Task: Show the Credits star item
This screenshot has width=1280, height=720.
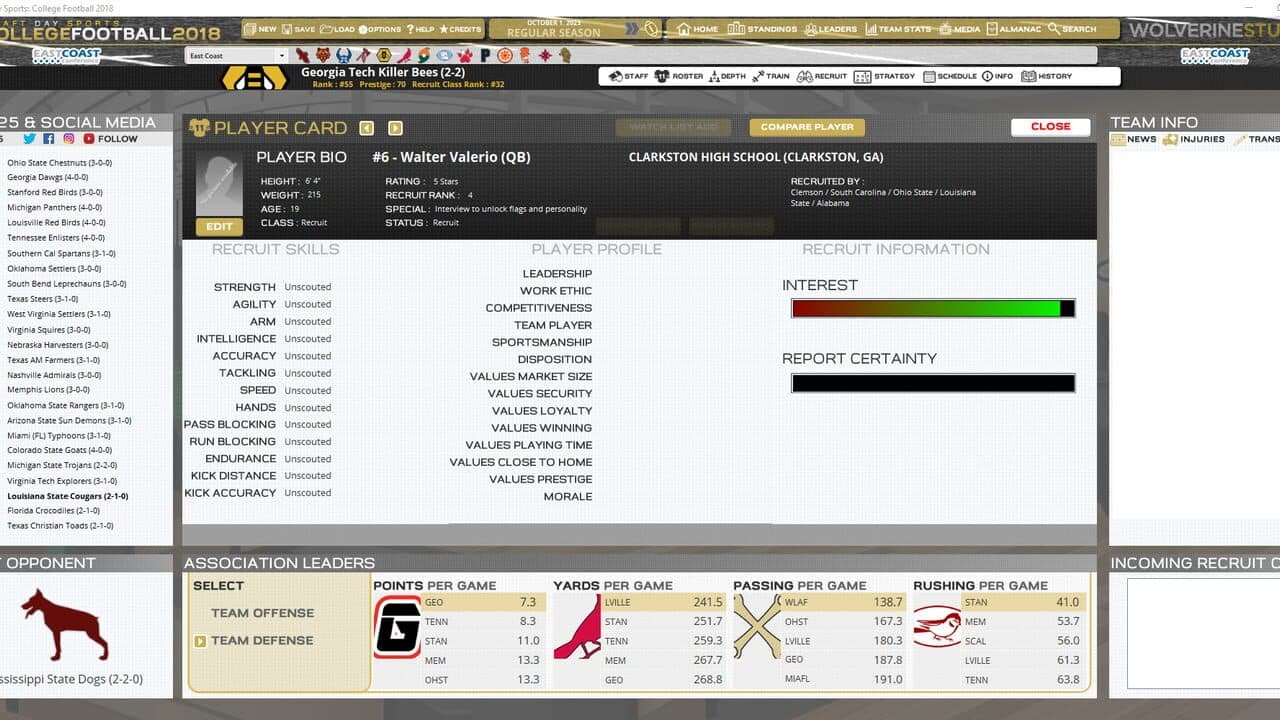Action: 459,29
